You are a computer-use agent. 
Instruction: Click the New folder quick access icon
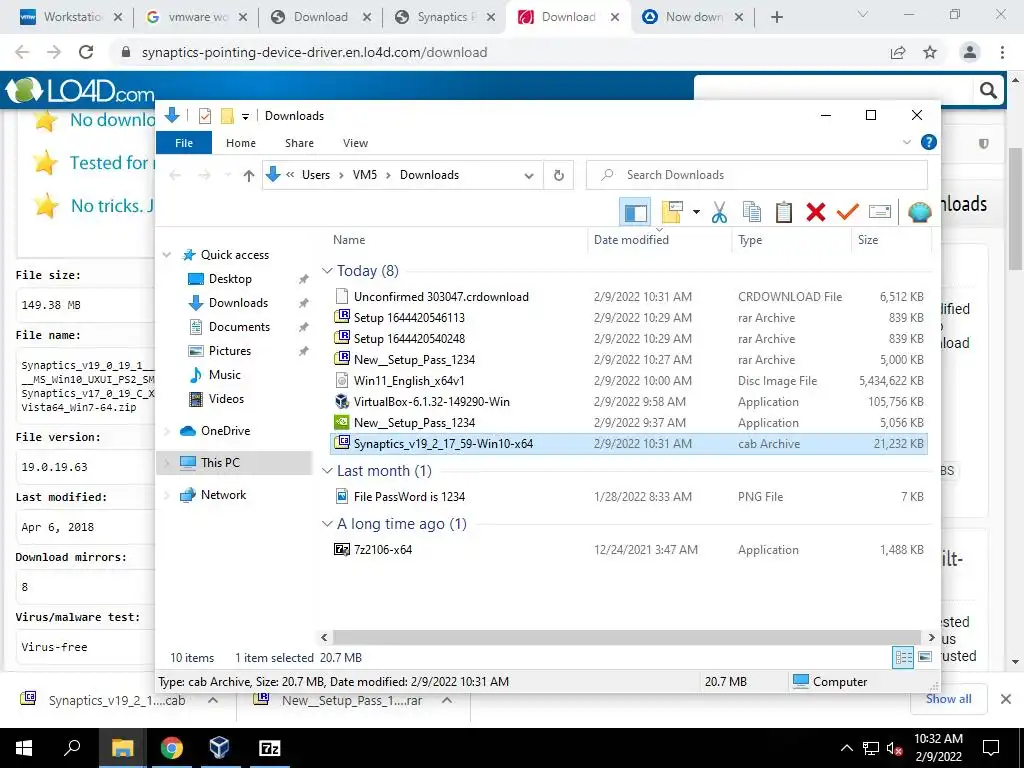pos(227,116)
